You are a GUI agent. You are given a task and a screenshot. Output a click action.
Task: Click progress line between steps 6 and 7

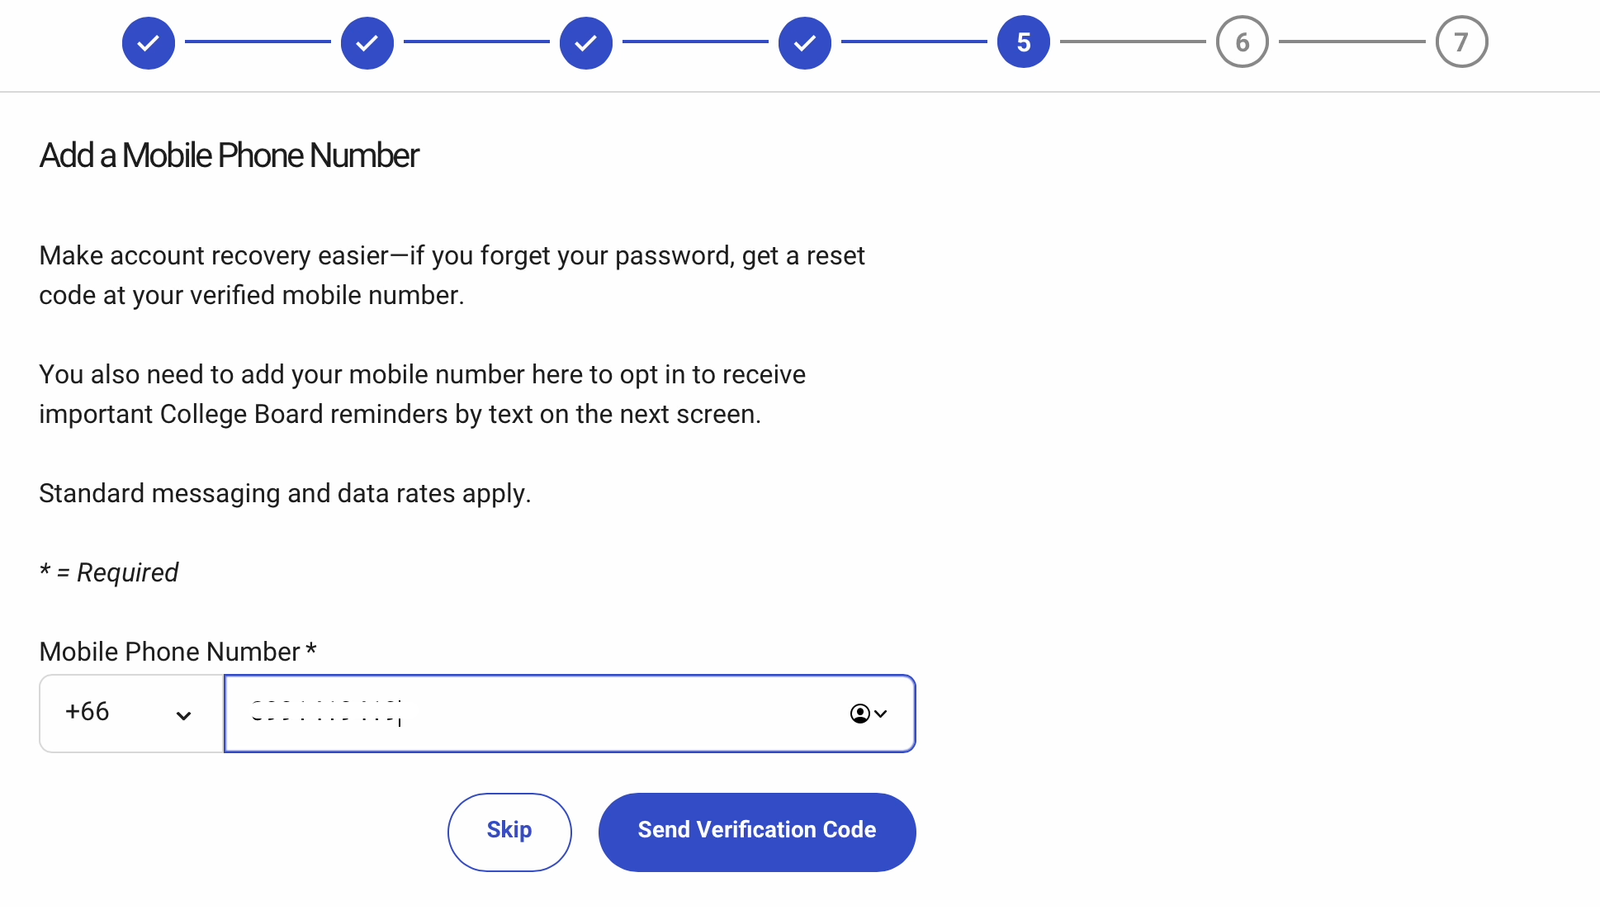1352,42
